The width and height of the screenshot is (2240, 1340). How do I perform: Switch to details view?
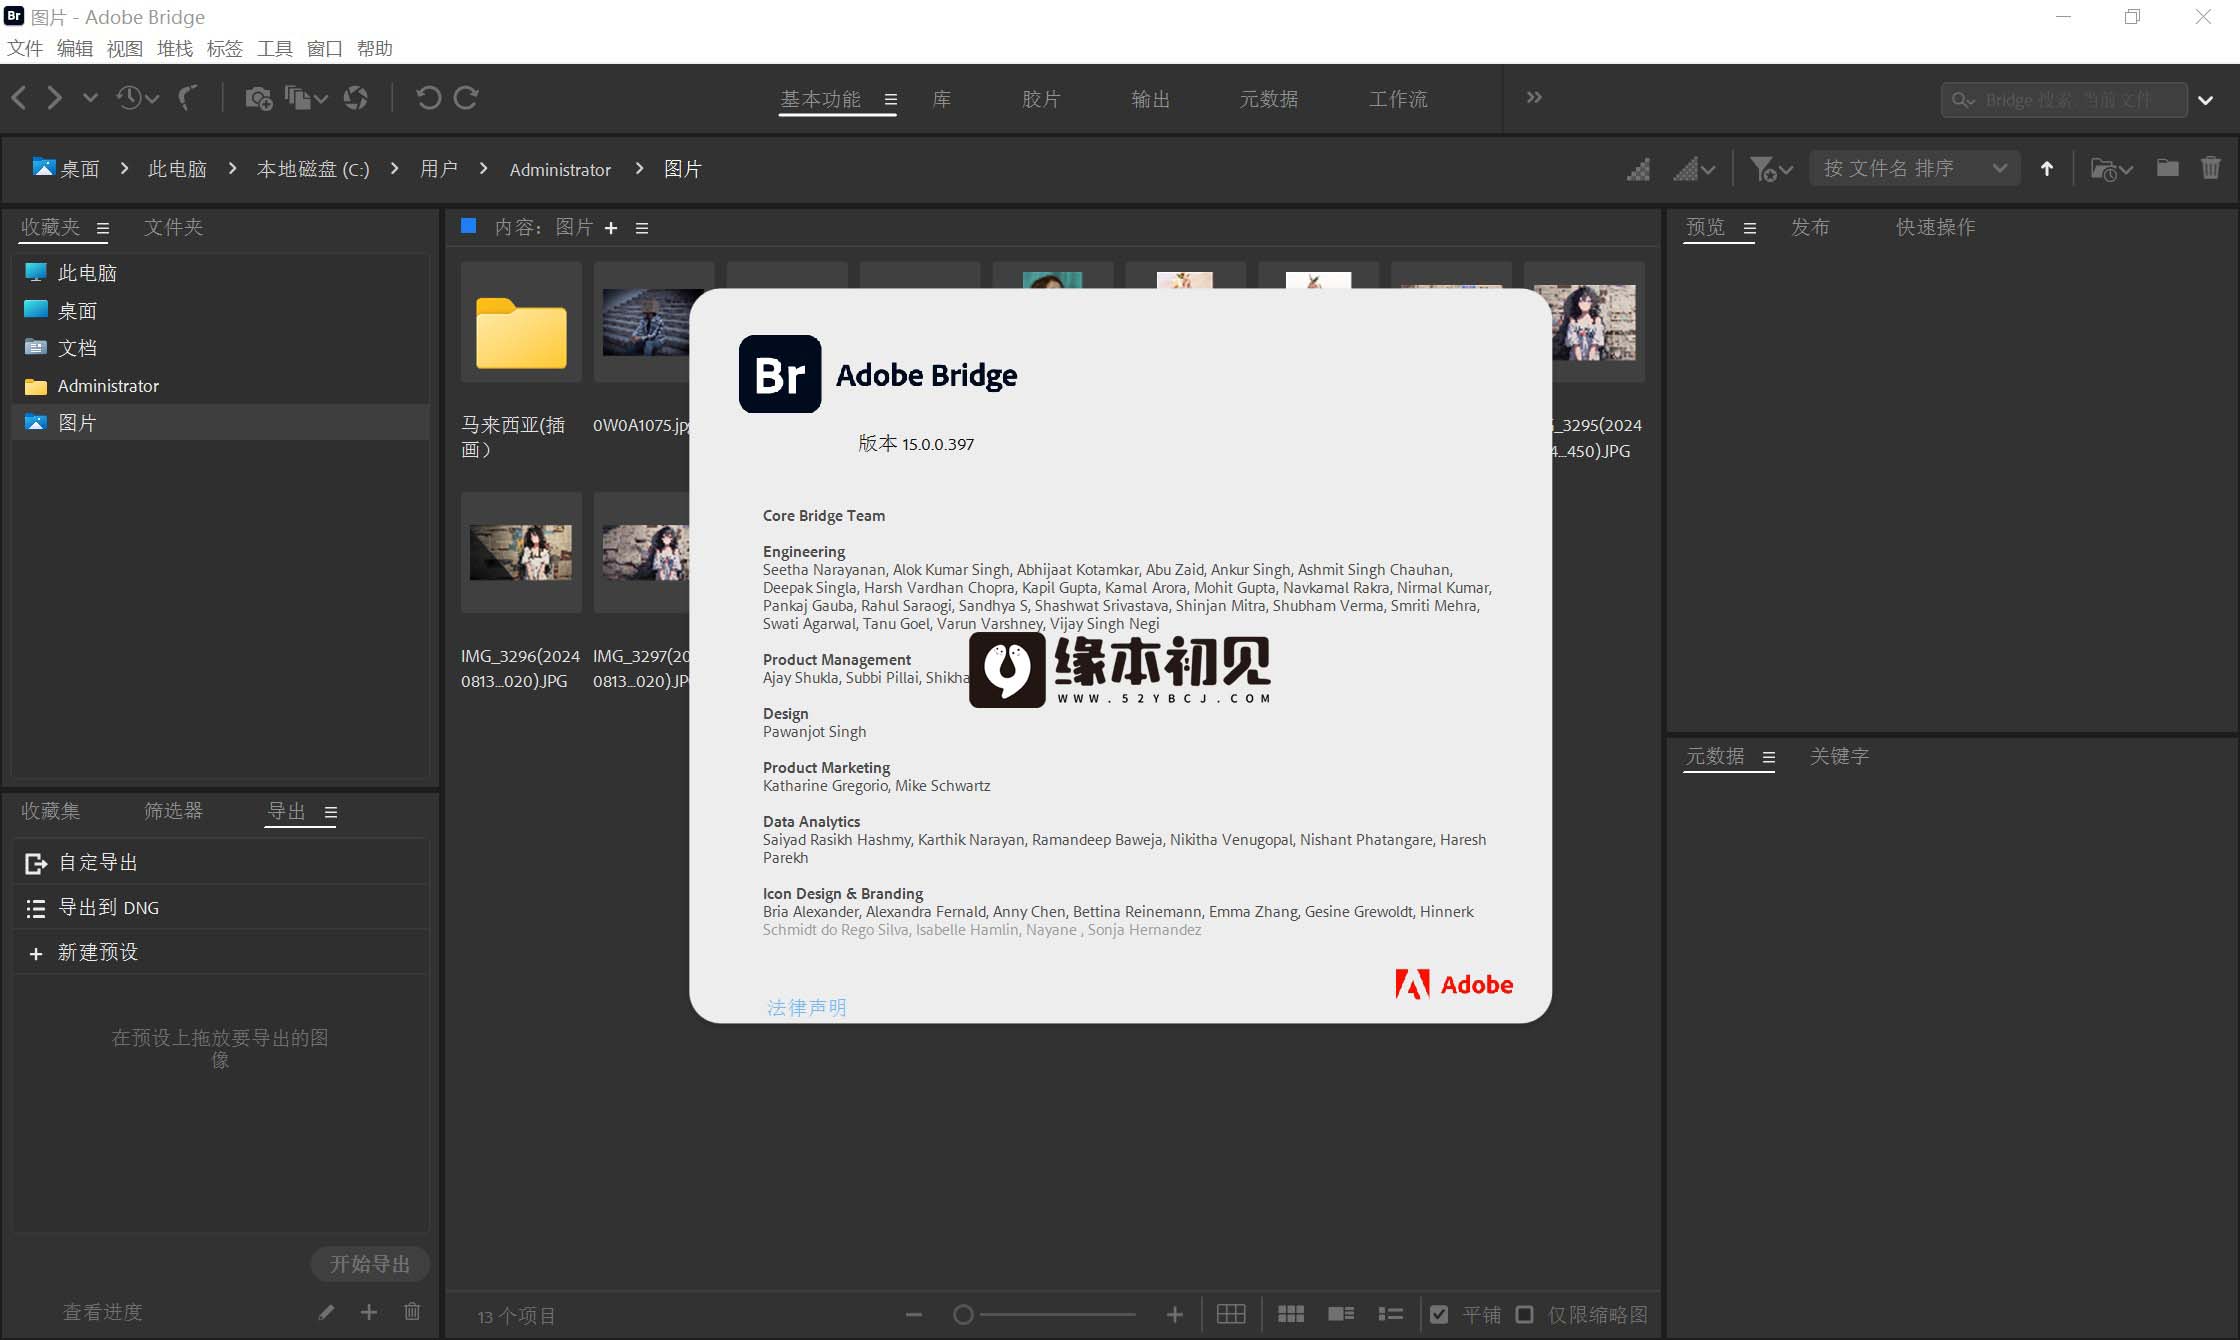tap(1341, 1314)
